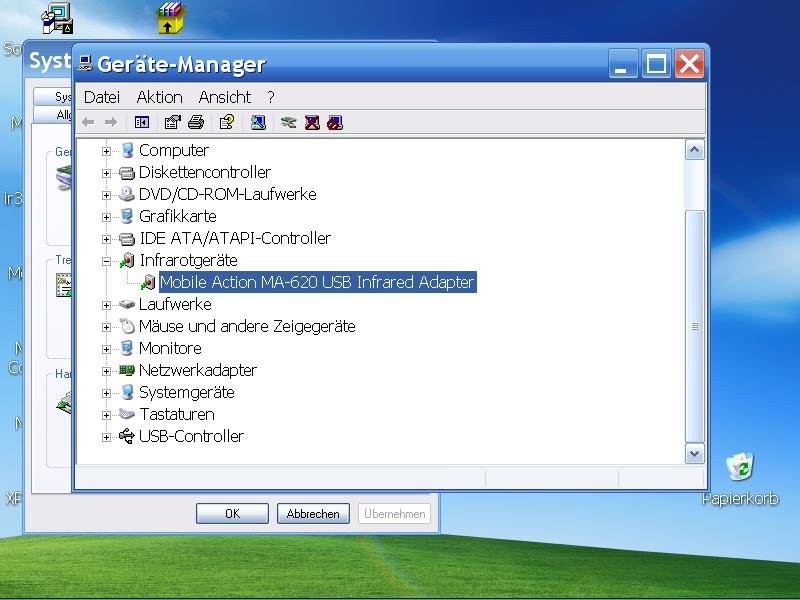
Task: Click the Computer category icon
Action: (x=127, y=151)
